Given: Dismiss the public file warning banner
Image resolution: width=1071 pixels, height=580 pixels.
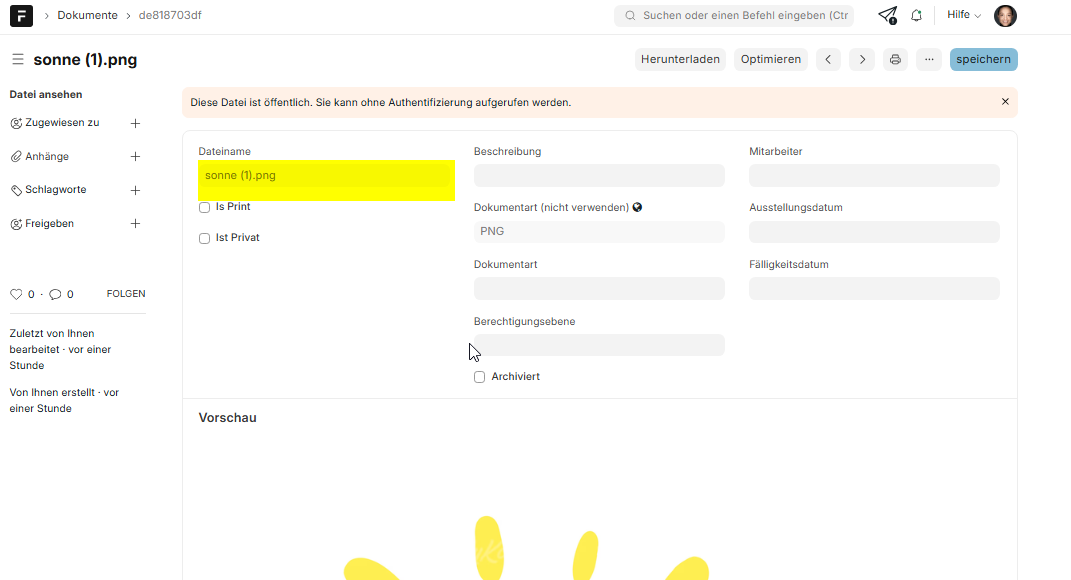Looking at the screenshot, I should [1005, 102].
